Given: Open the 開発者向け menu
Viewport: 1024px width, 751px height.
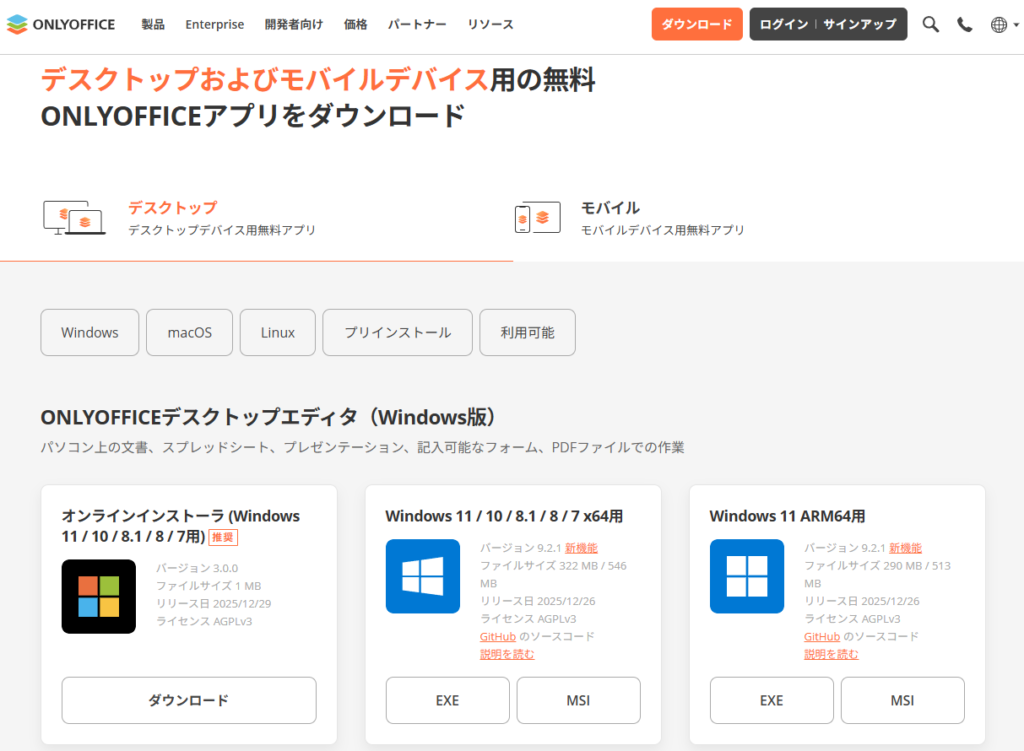Looking at the screenshot, I should [294, 24].
